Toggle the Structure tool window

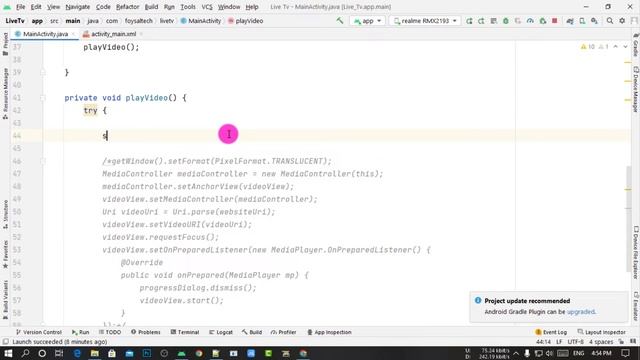pyautogui.click(x=5, y=214)
